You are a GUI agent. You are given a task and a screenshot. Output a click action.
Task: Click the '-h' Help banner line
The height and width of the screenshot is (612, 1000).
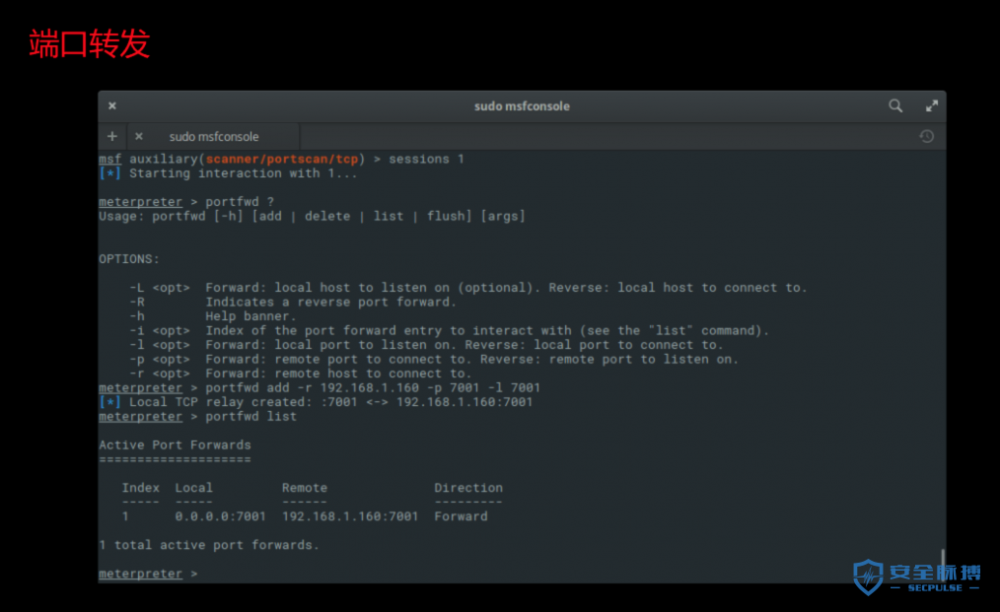coord(212,316)
